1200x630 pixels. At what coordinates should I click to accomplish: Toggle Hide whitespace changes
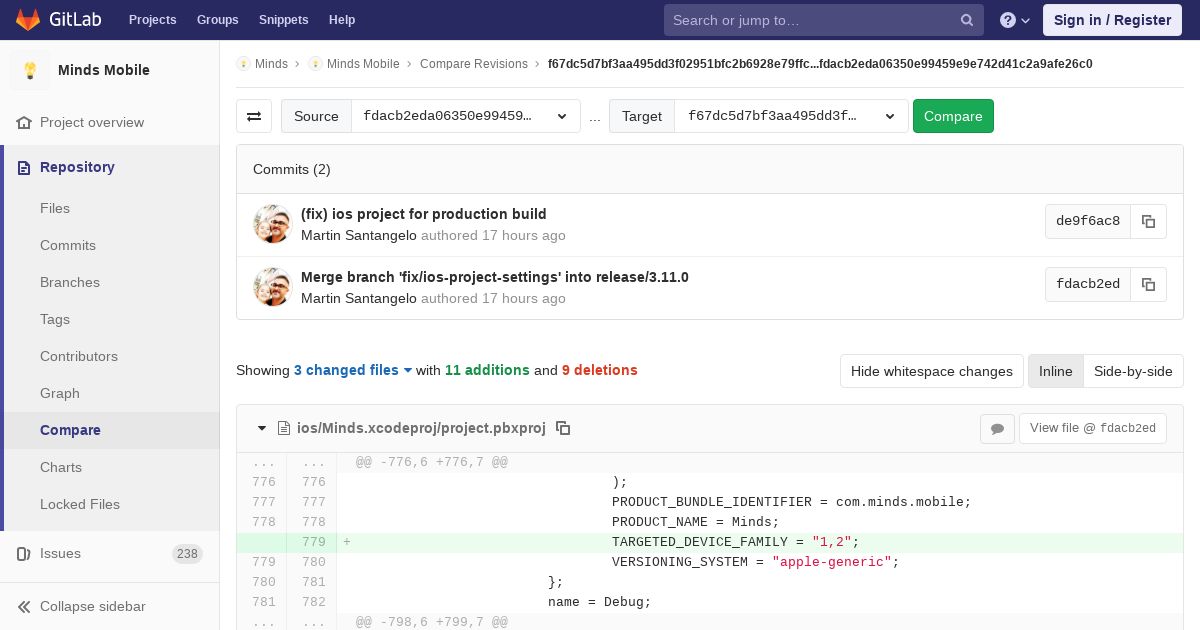click(931, 371)
